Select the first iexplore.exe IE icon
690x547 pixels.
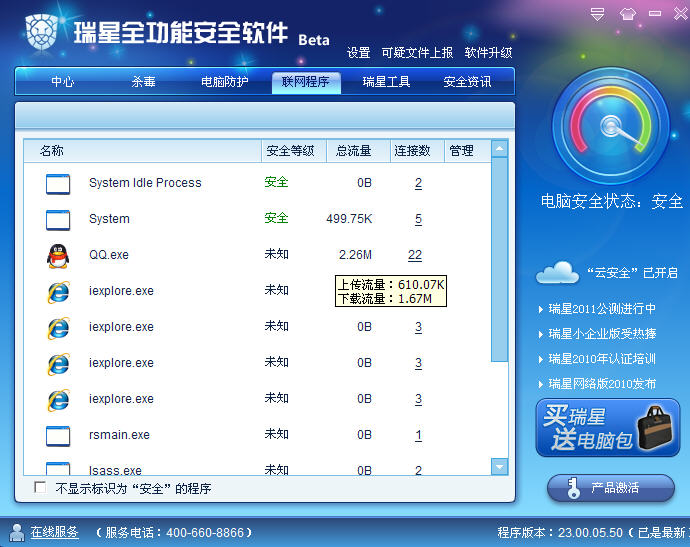coord(58,292)
